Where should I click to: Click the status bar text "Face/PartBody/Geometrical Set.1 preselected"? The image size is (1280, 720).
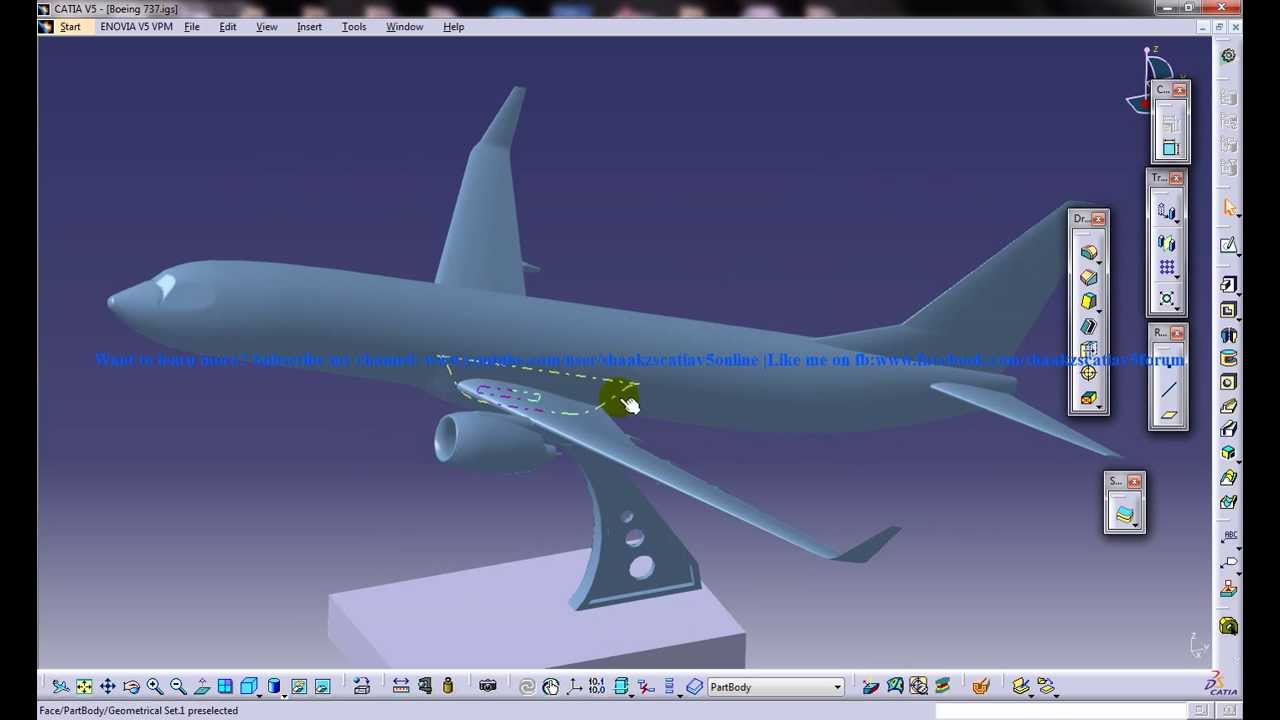(x=138, y=711)
